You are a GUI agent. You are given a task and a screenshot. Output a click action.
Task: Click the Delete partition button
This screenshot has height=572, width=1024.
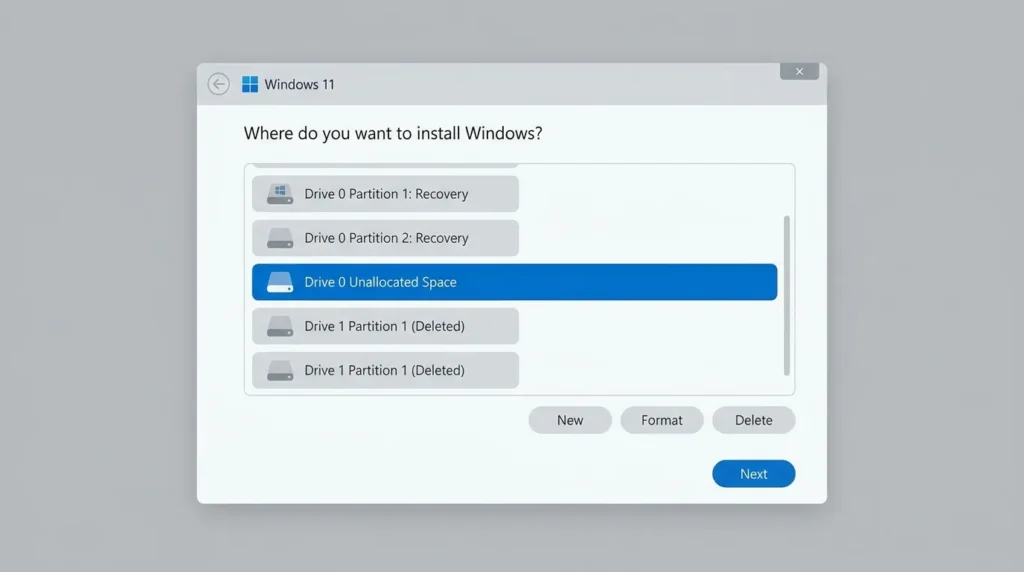point(754,421)
